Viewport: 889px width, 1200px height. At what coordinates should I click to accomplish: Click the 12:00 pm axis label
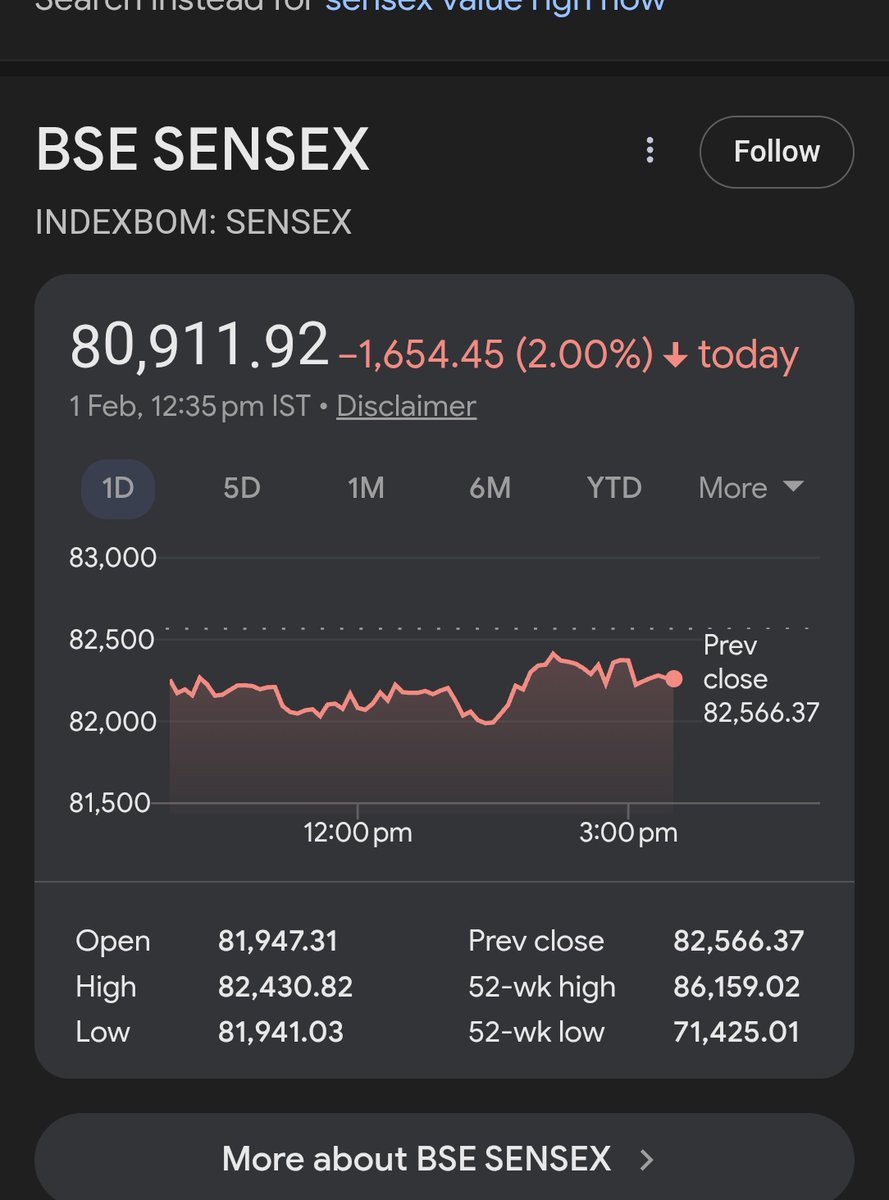358,832
